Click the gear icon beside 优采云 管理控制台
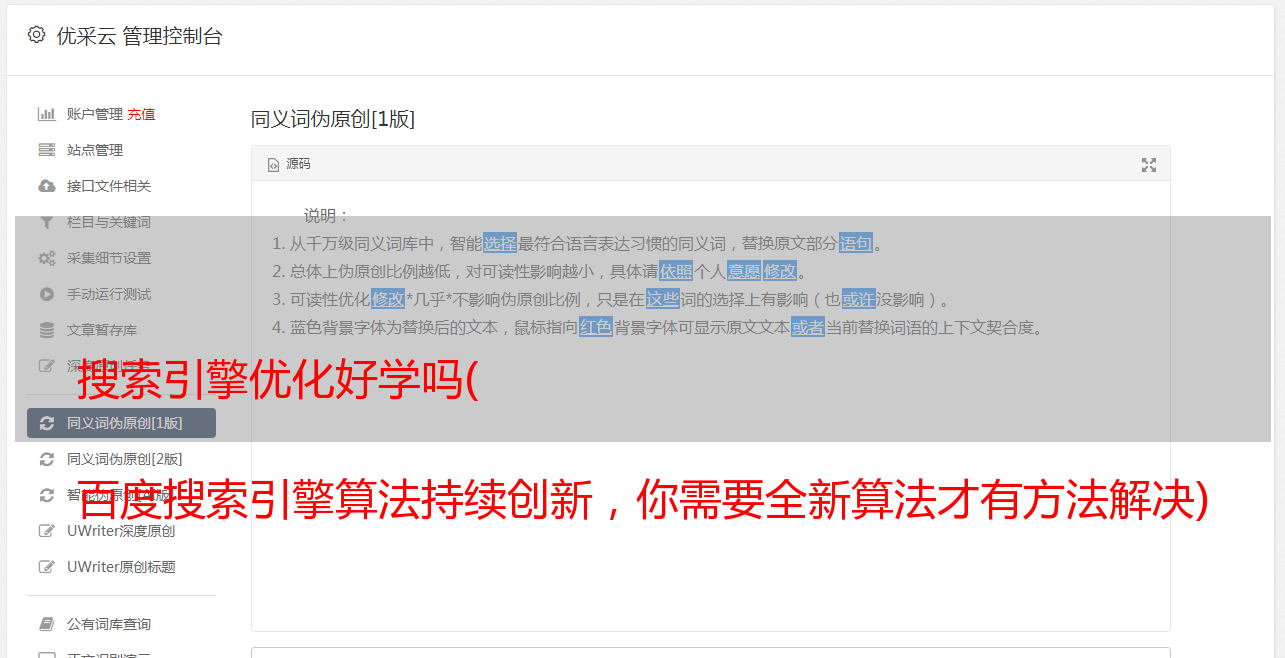 click(x=36, y=35)
